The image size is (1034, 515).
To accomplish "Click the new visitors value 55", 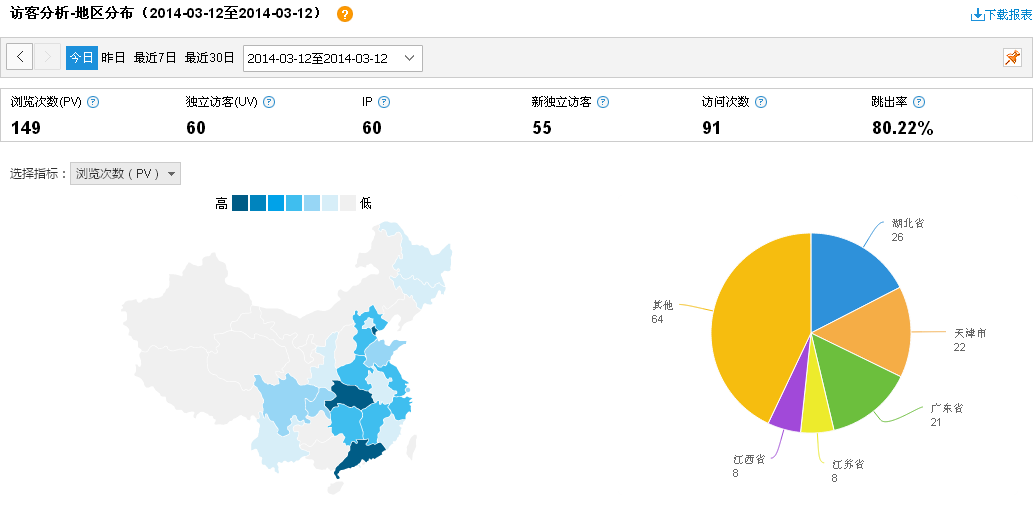I will pos(542,128).
